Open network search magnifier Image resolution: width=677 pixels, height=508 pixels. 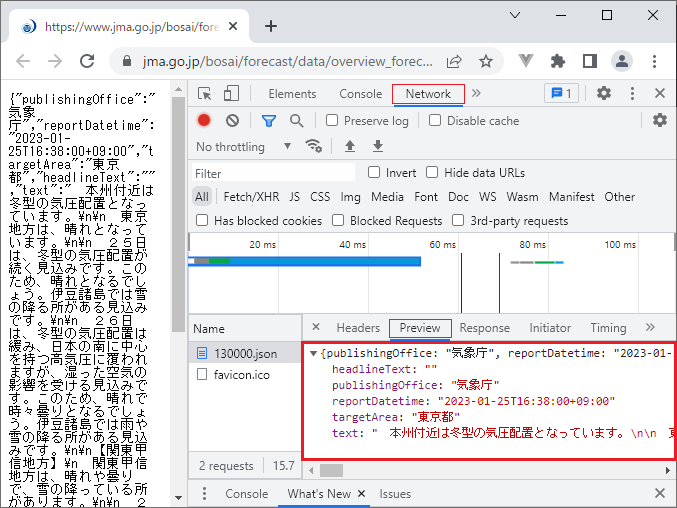click(296, 121)
